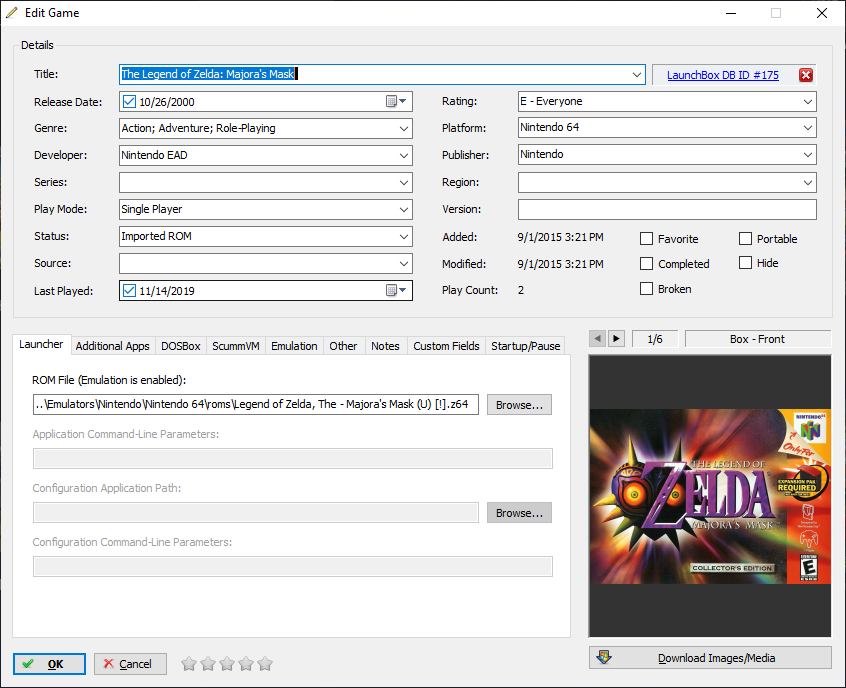846x688 pixels.
Task: Open the Other tab
Action: coord(343,346)
